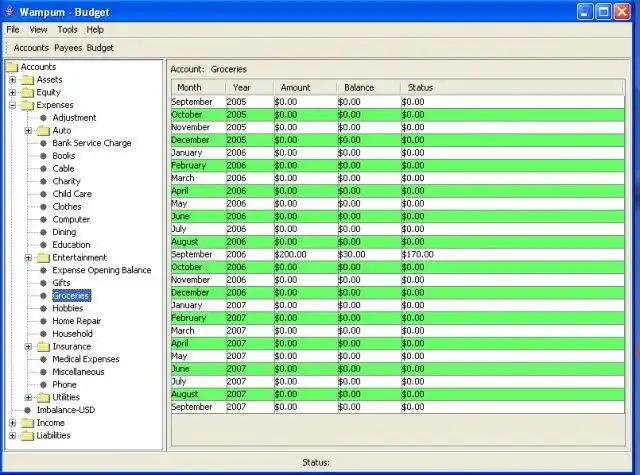The width and height of the screenshot is (640, 475).
Task: Click the Income folder icon
Action: [x=27, y=423]
